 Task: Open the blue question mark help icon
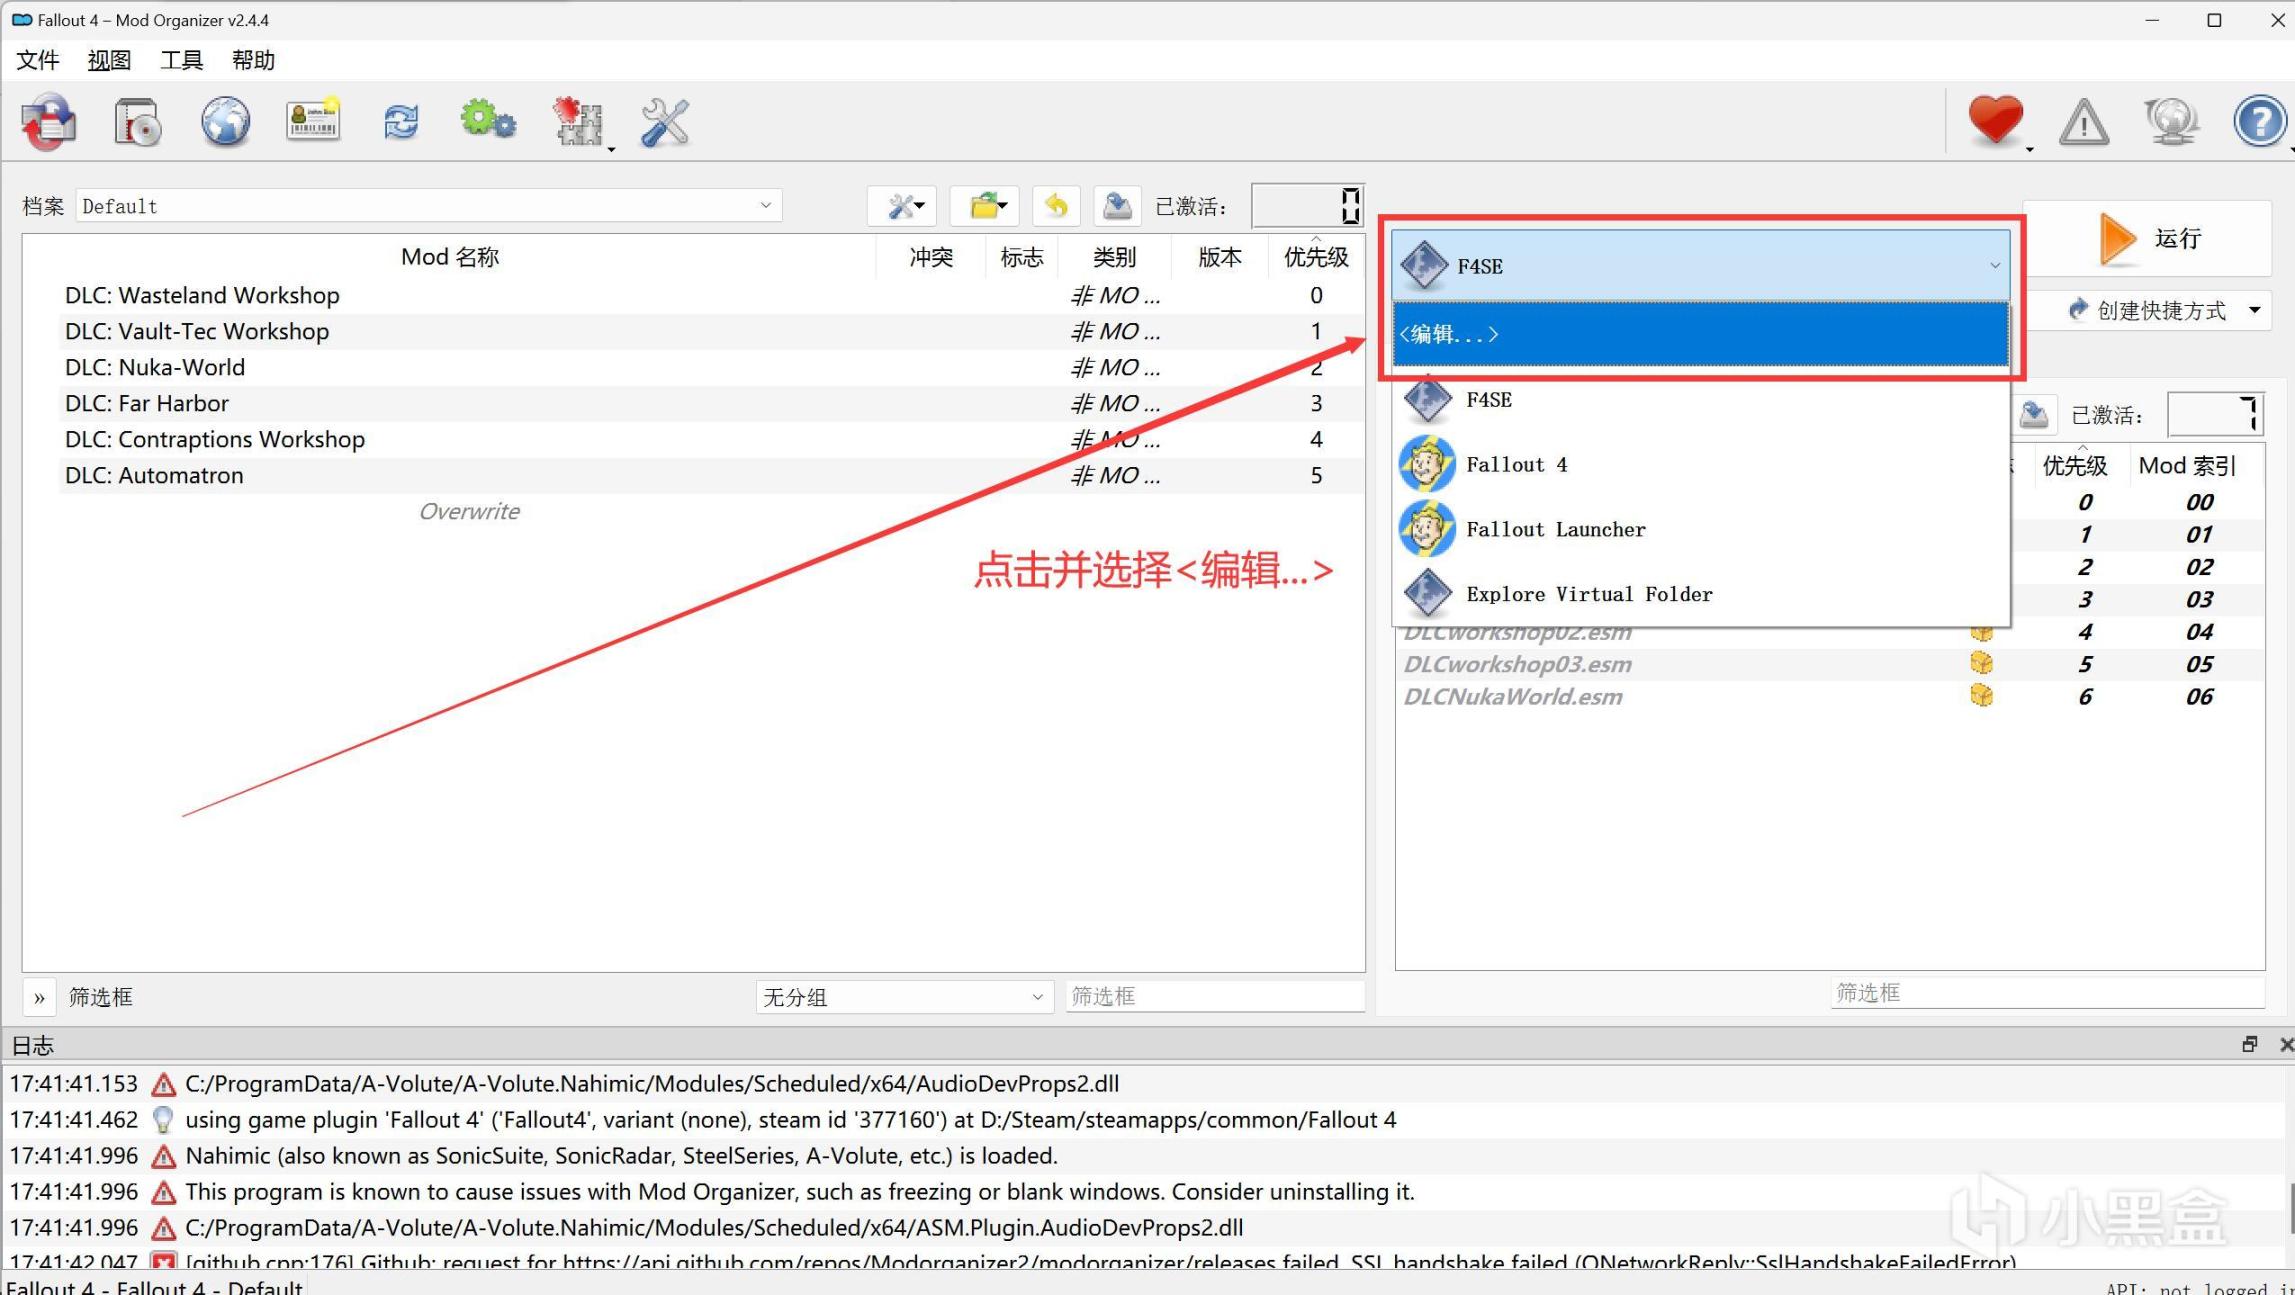[2258, 122]
